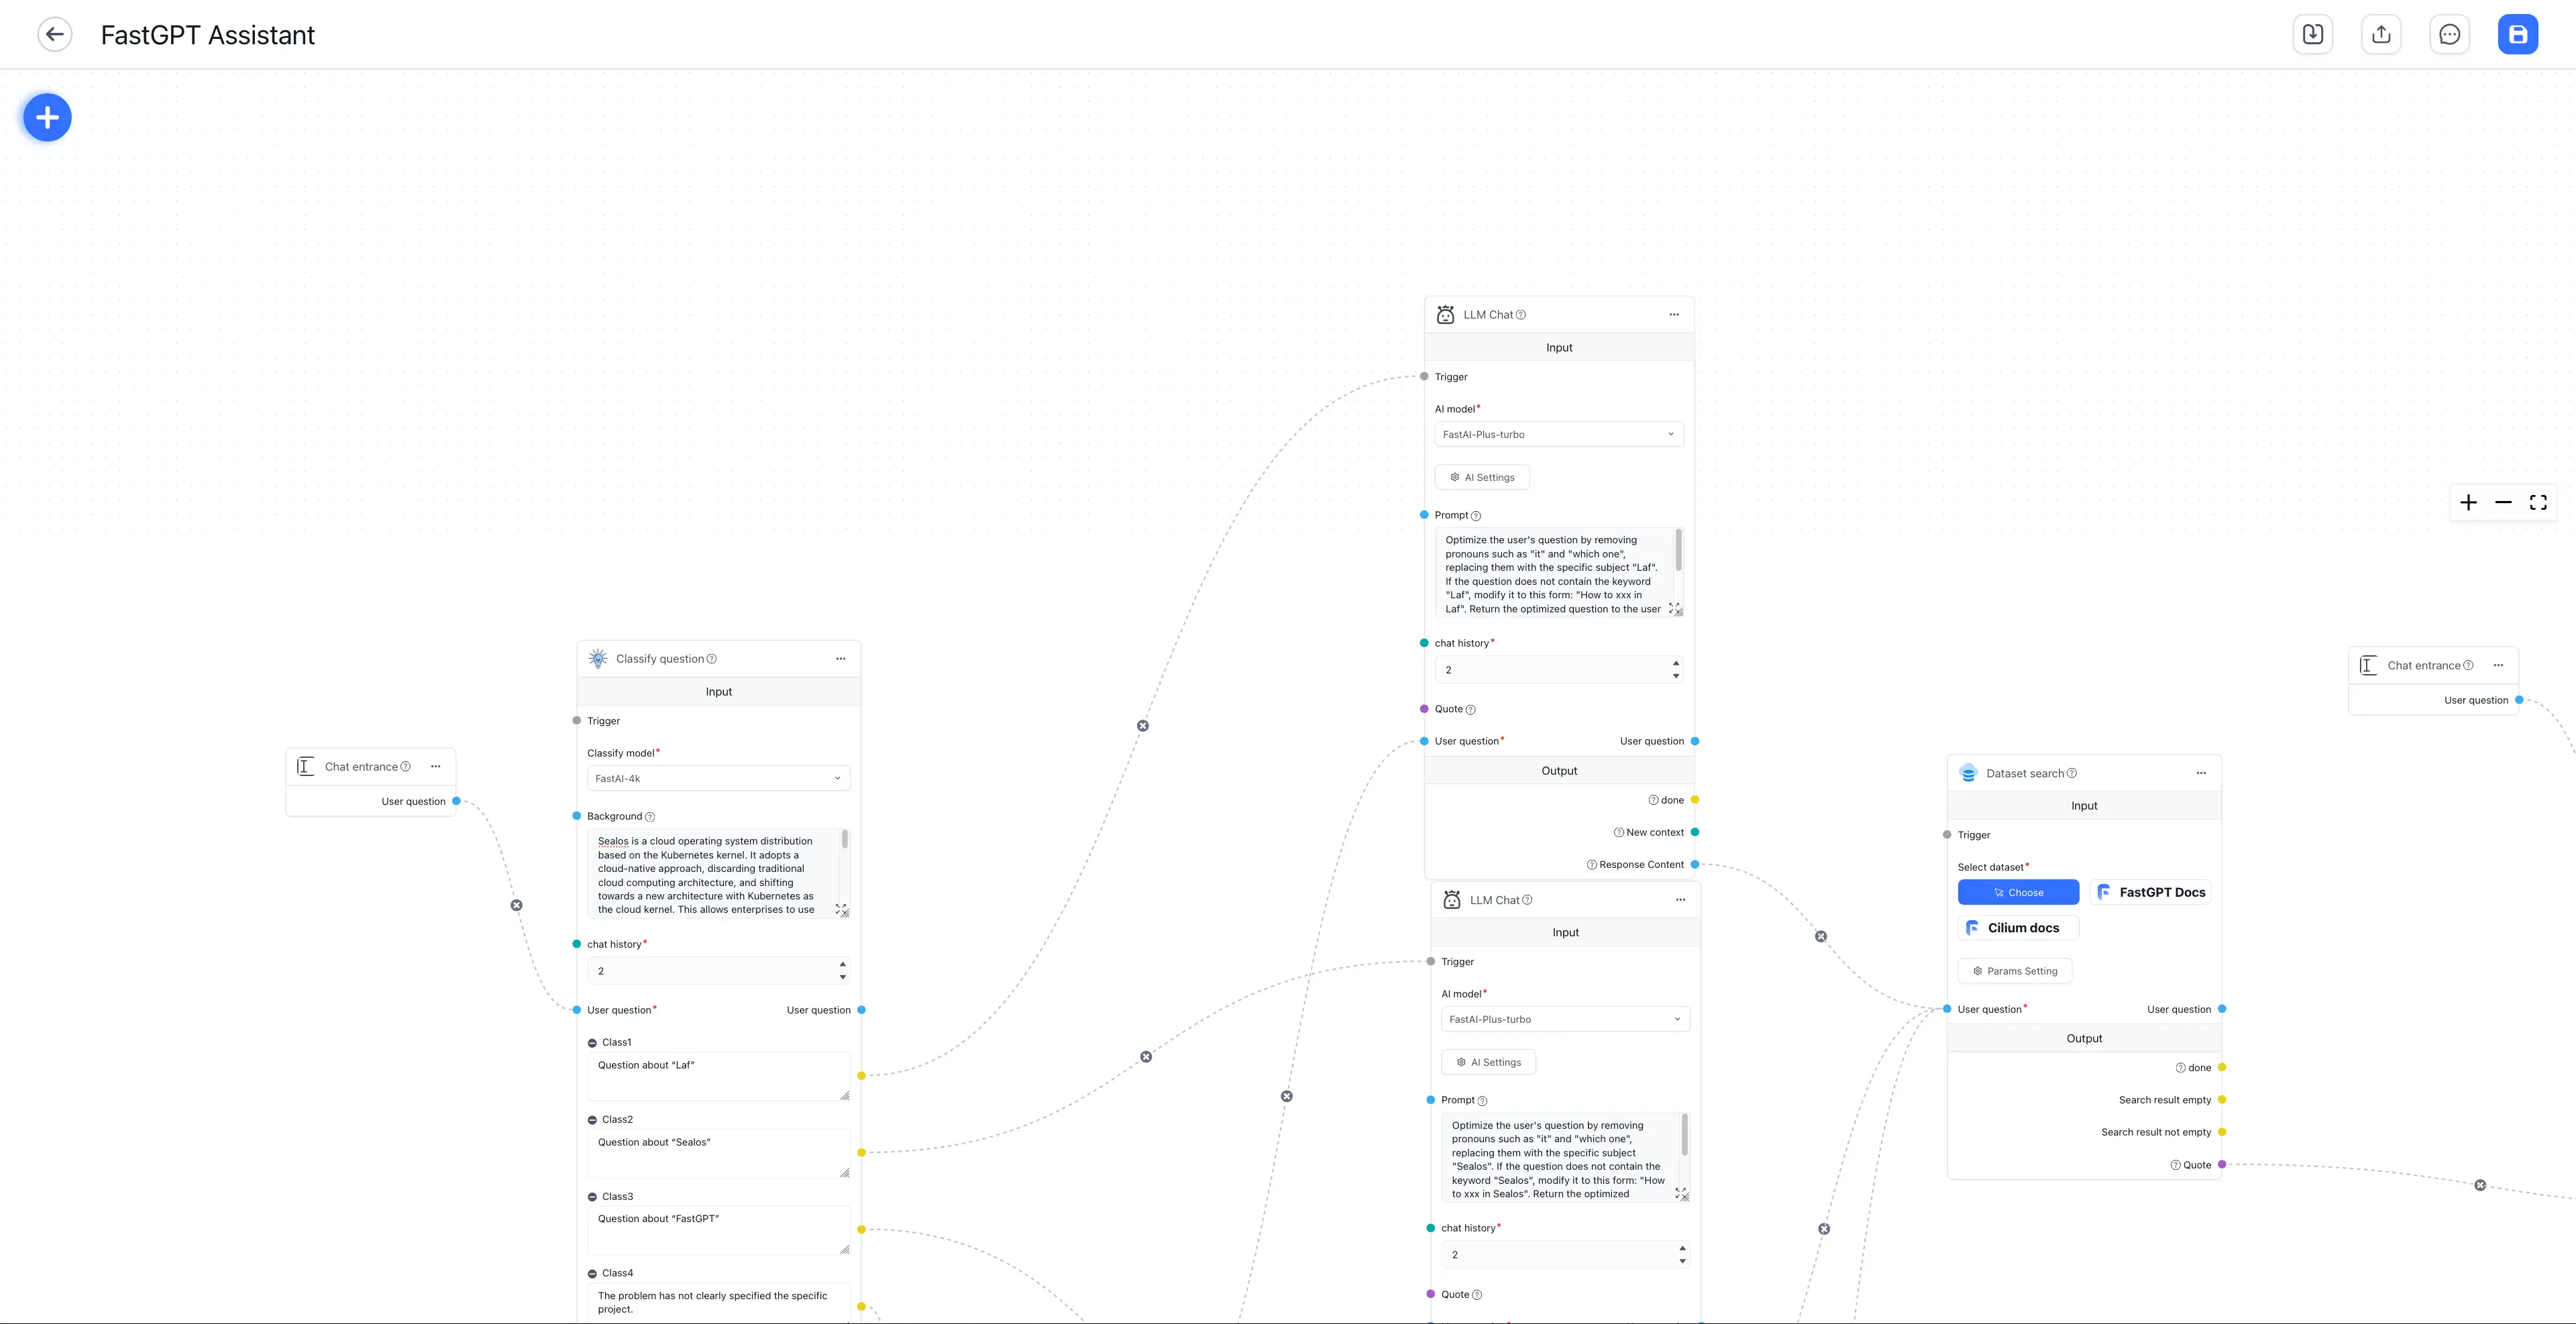Viewport: 2576px width, 1324px height.
Task: Zoom in with canvas plus control
Action: [x=2468, y=502]
